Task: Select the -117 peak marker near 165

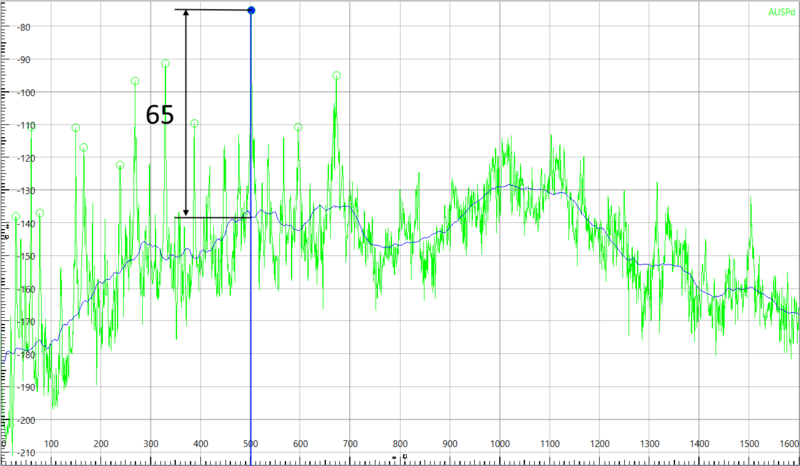Action: 84,147
